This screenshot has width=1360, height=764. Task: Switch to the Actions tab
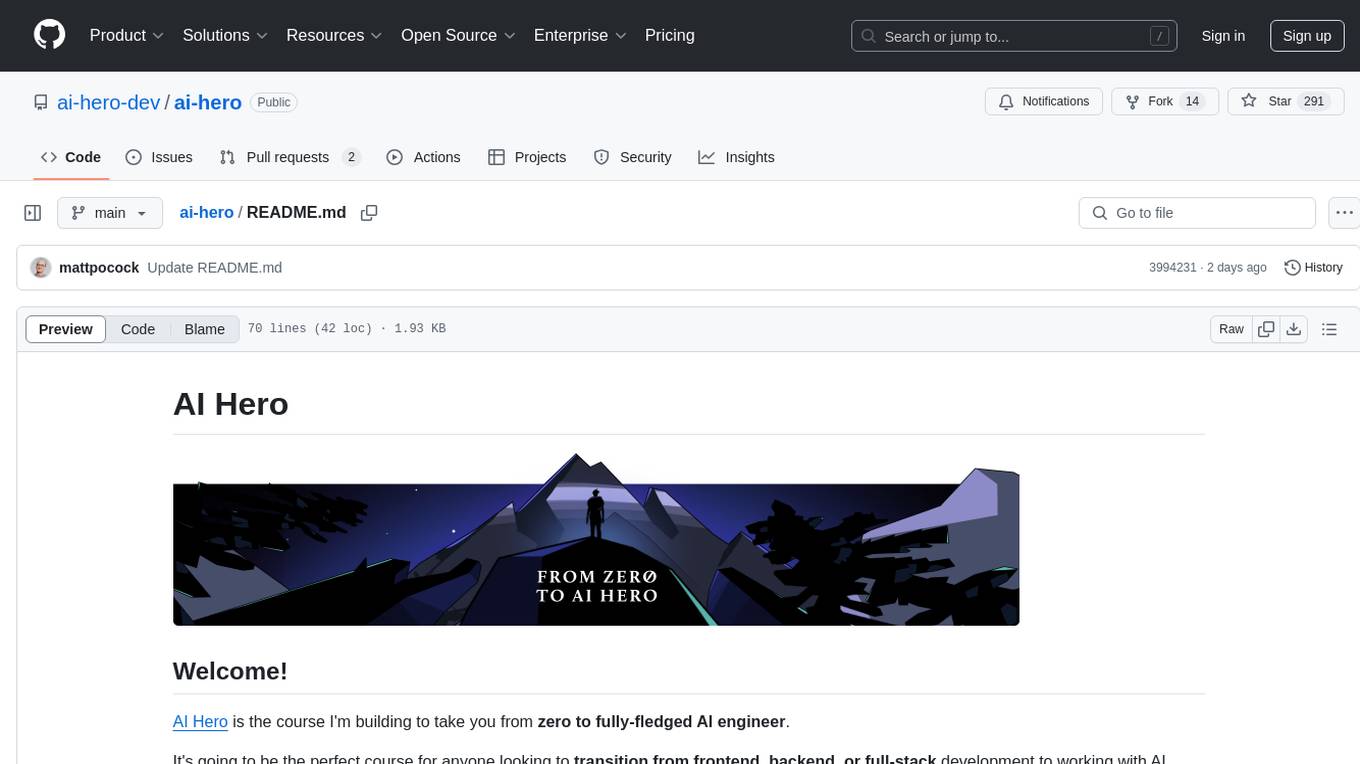[423, 157]
